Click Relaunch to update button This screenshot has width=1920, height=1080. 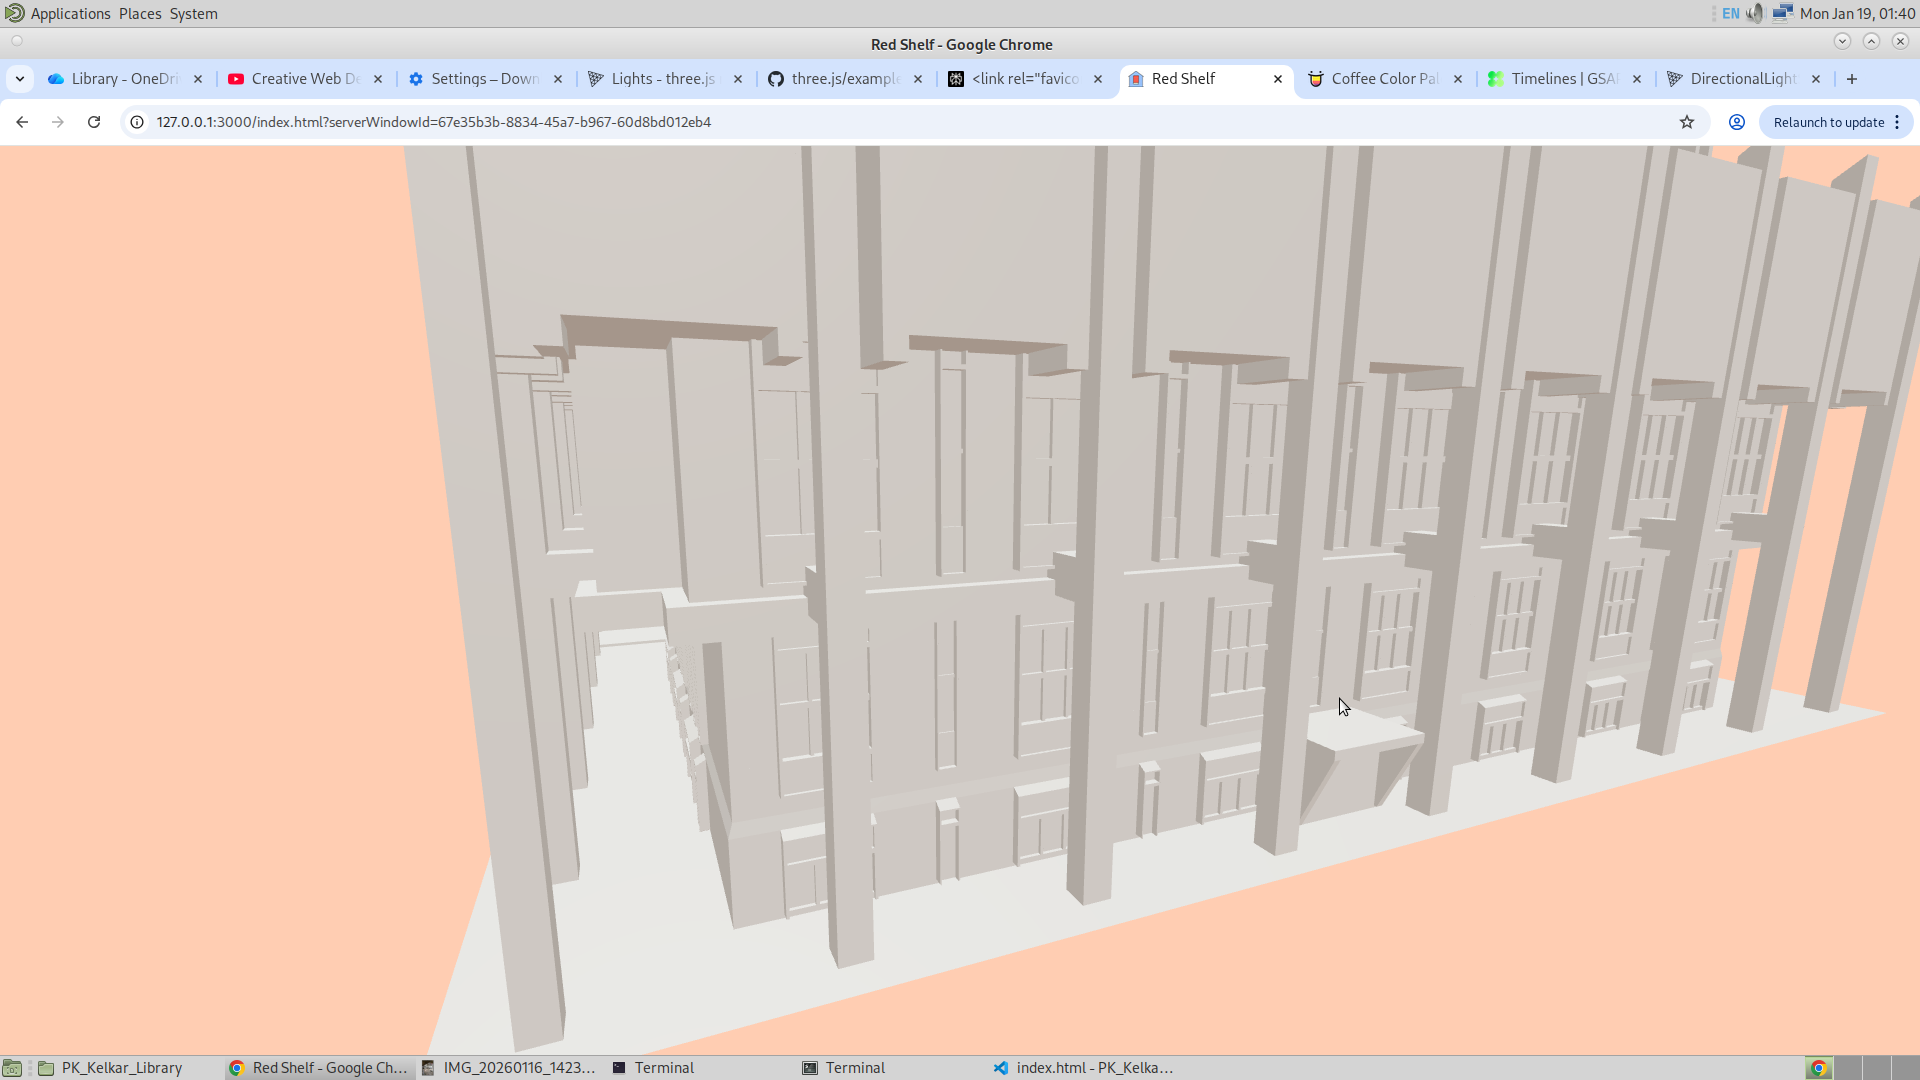coord(1828,122)
